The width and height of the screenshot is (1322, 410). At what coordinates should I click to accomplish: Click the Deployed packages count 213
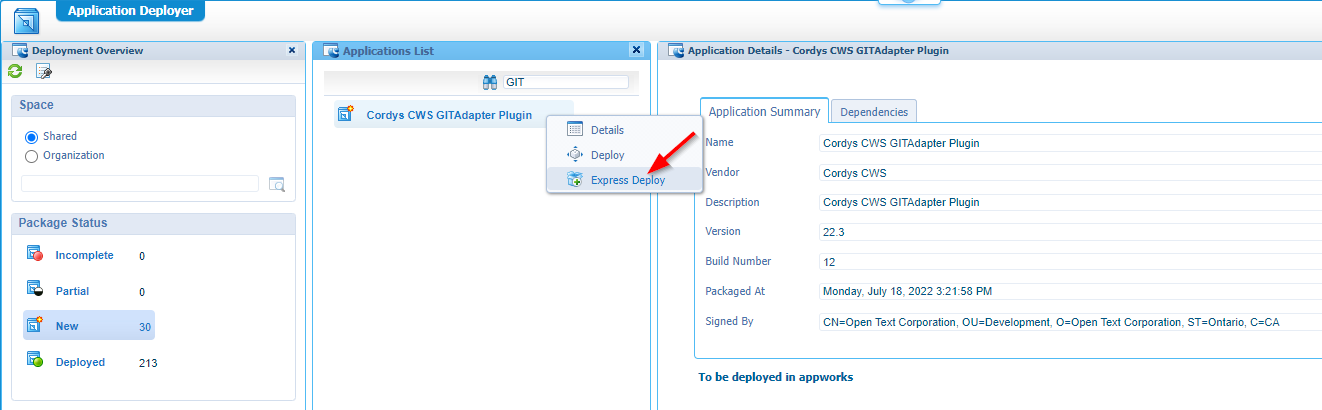[x=148, y=363]
